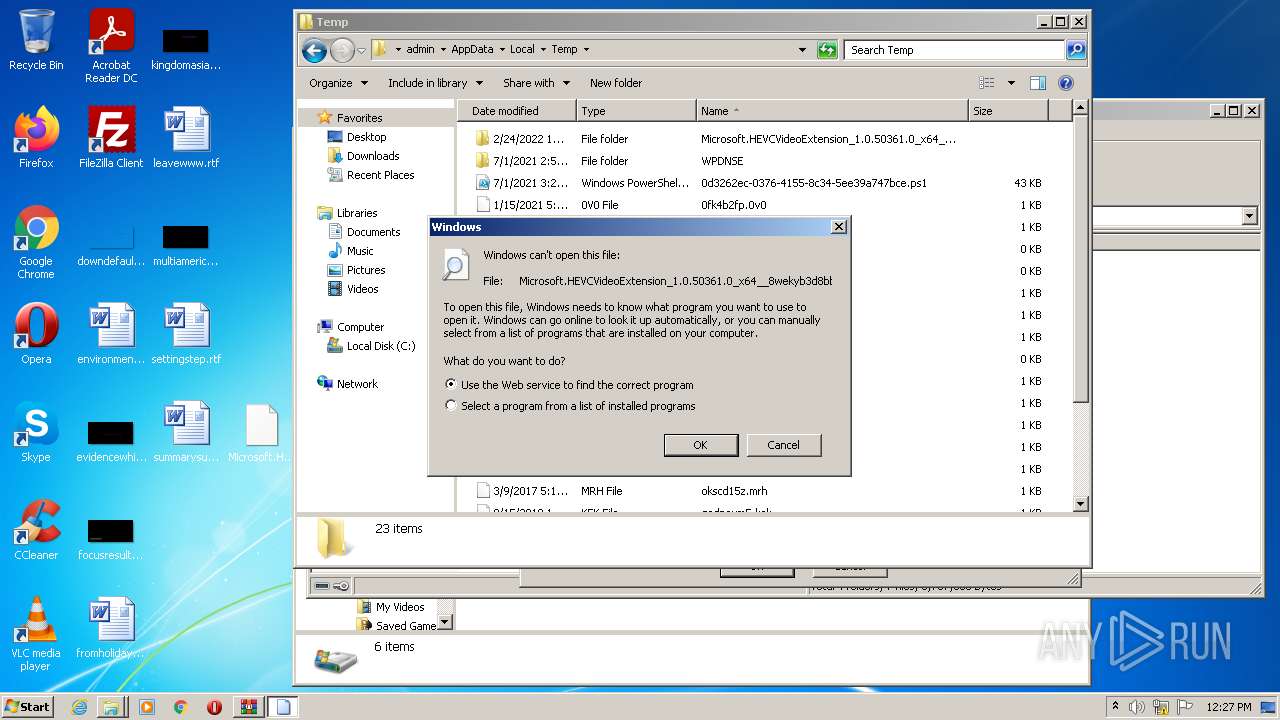Image resolution: width=1280 pixels, height=720 pixels.
Task: Open Documents library in sidebar
Action: tap(373, 232)
